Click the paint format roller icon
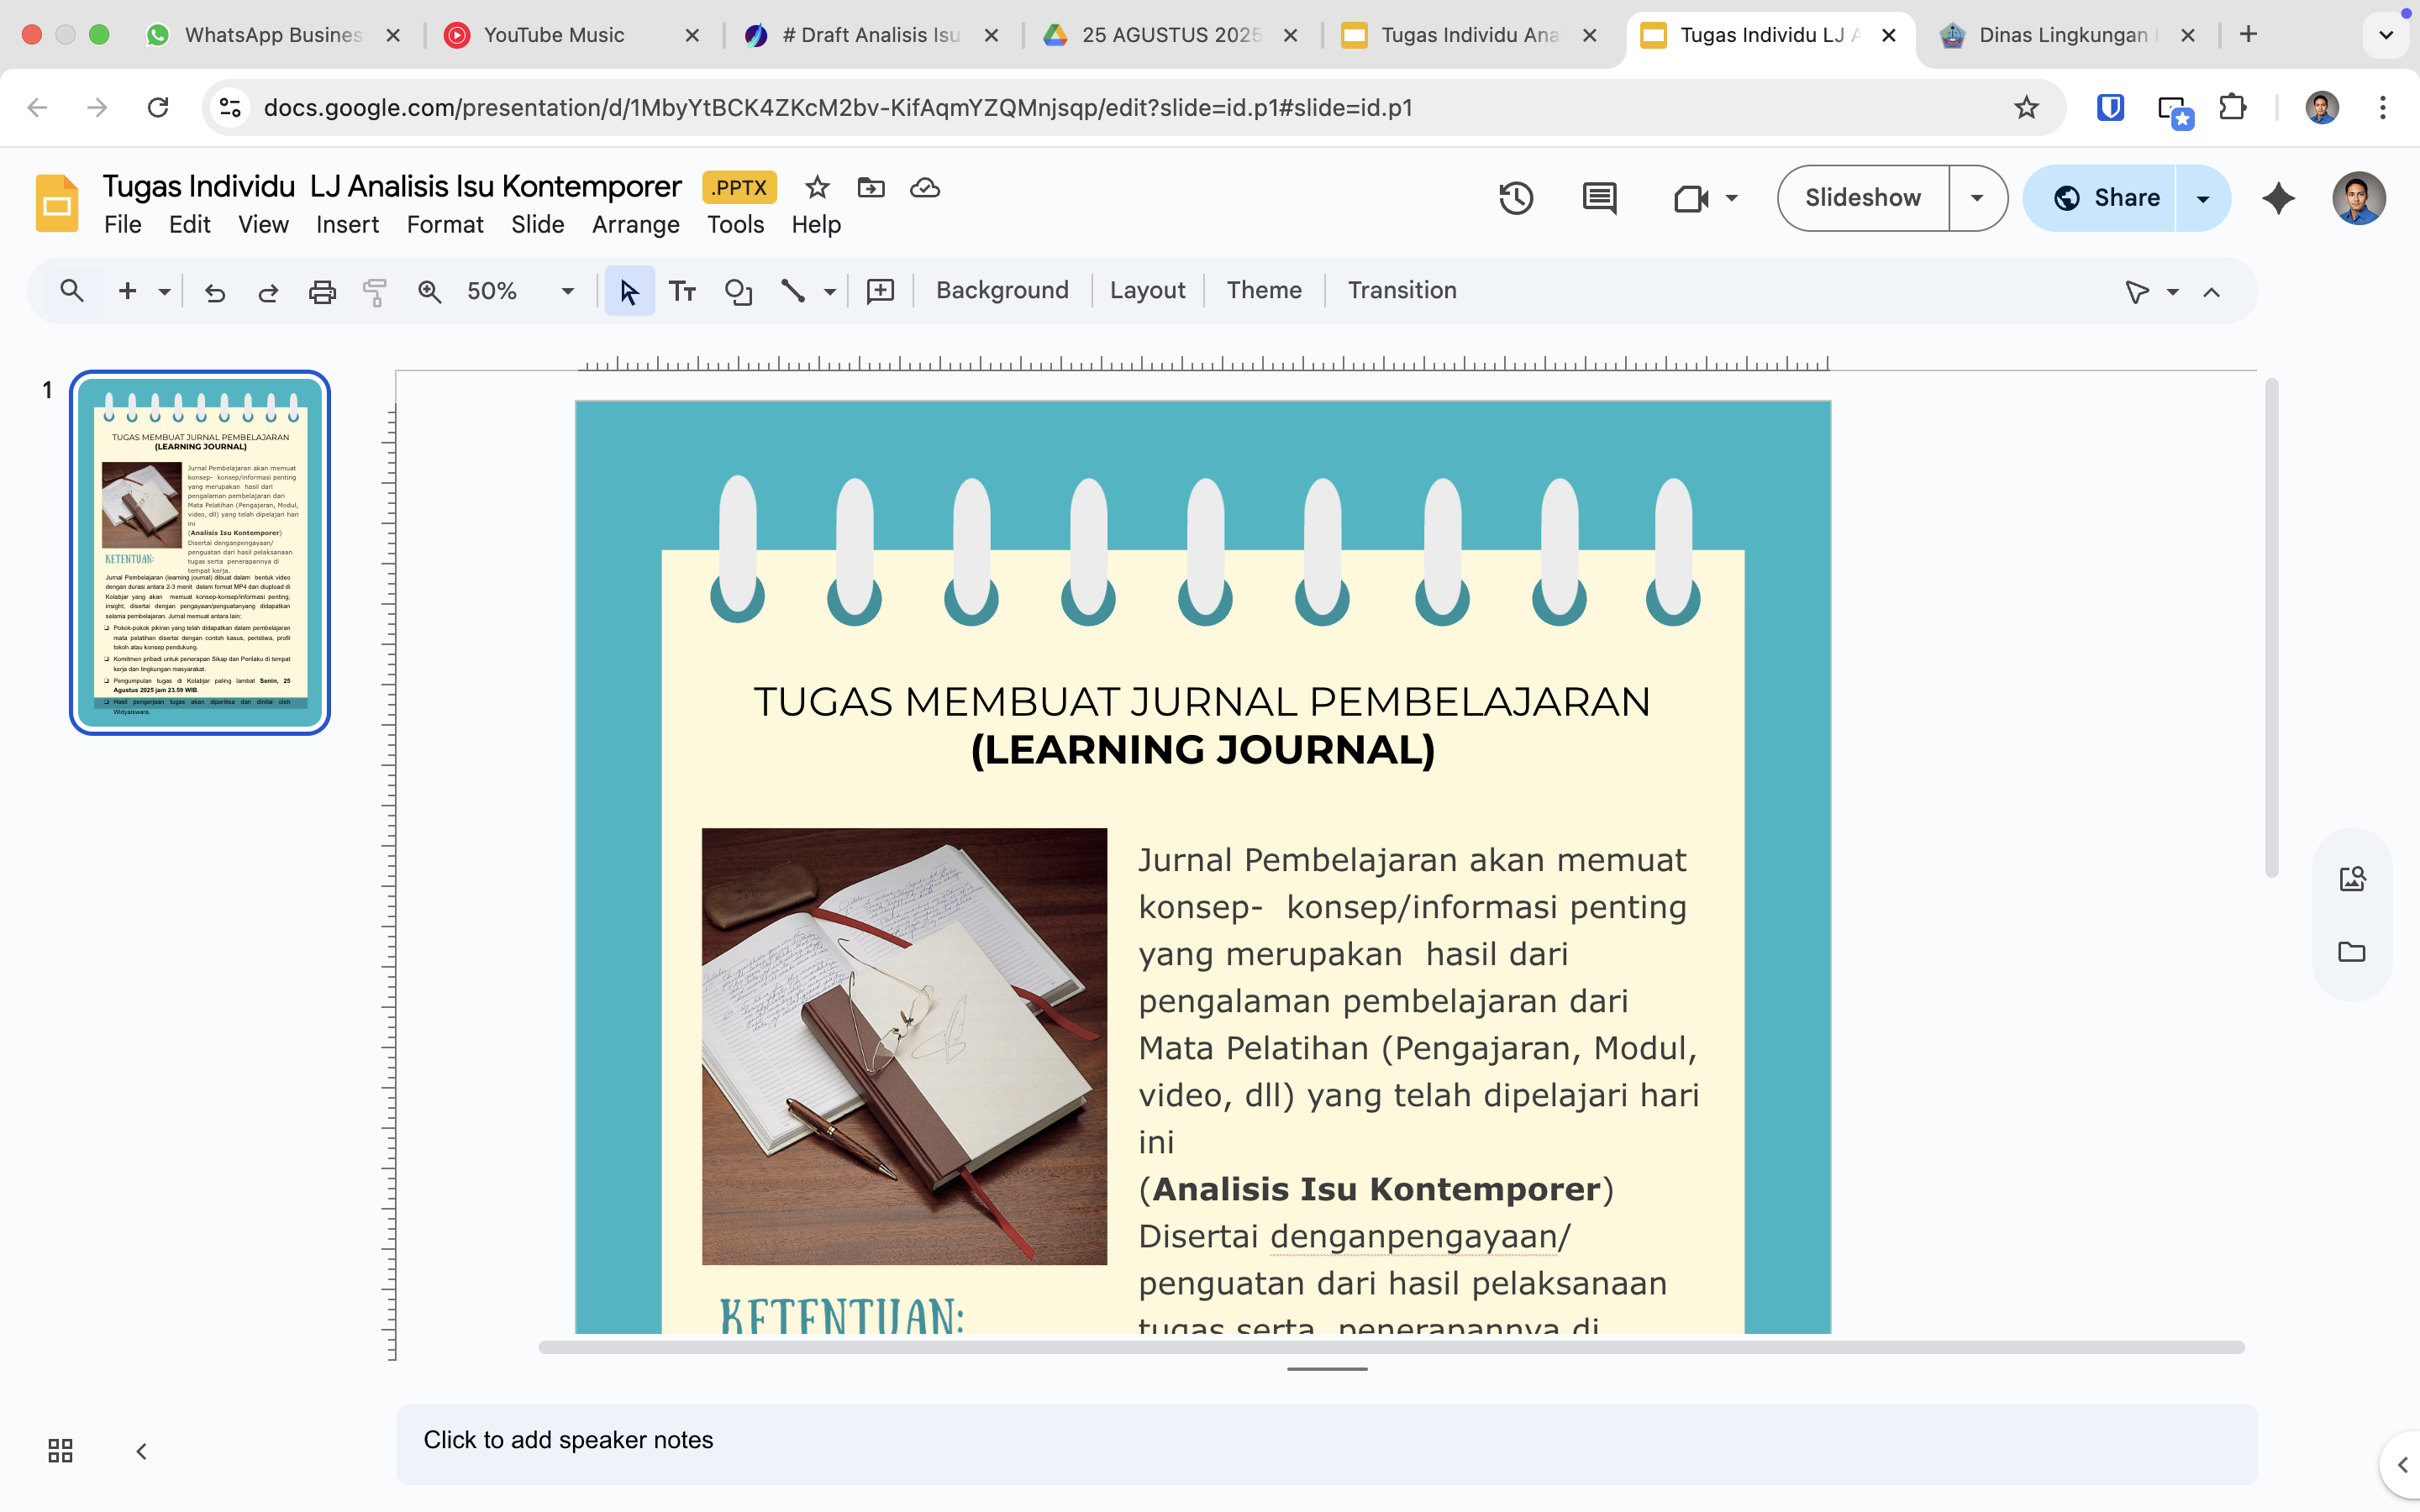Viewport: 2420px width, 1512px height. 375,291
